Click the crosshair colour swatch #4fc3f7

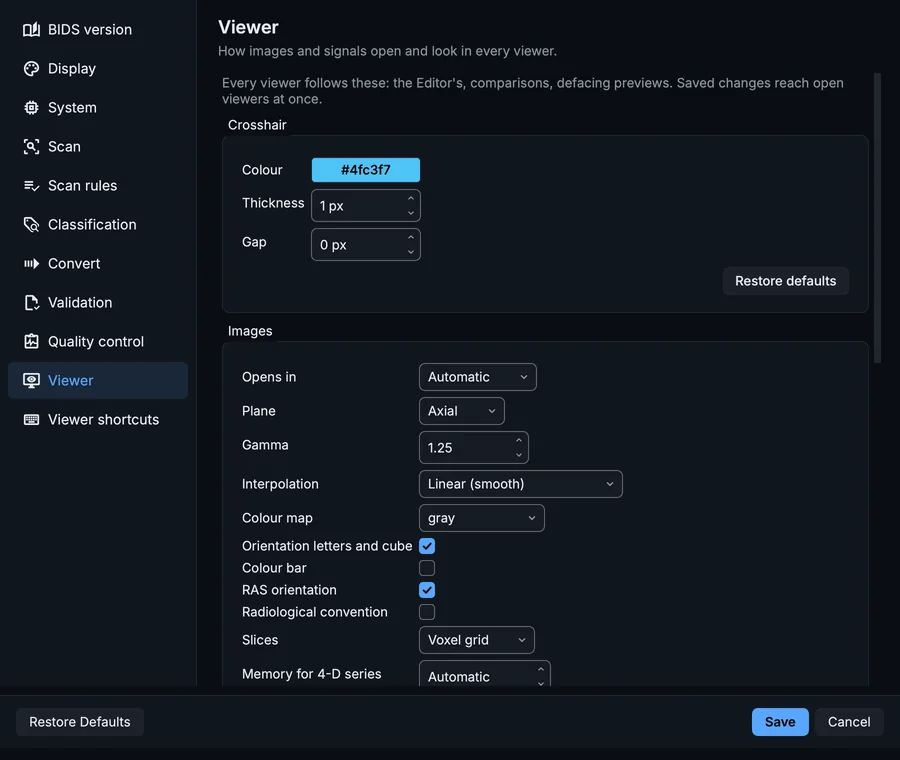366,170
